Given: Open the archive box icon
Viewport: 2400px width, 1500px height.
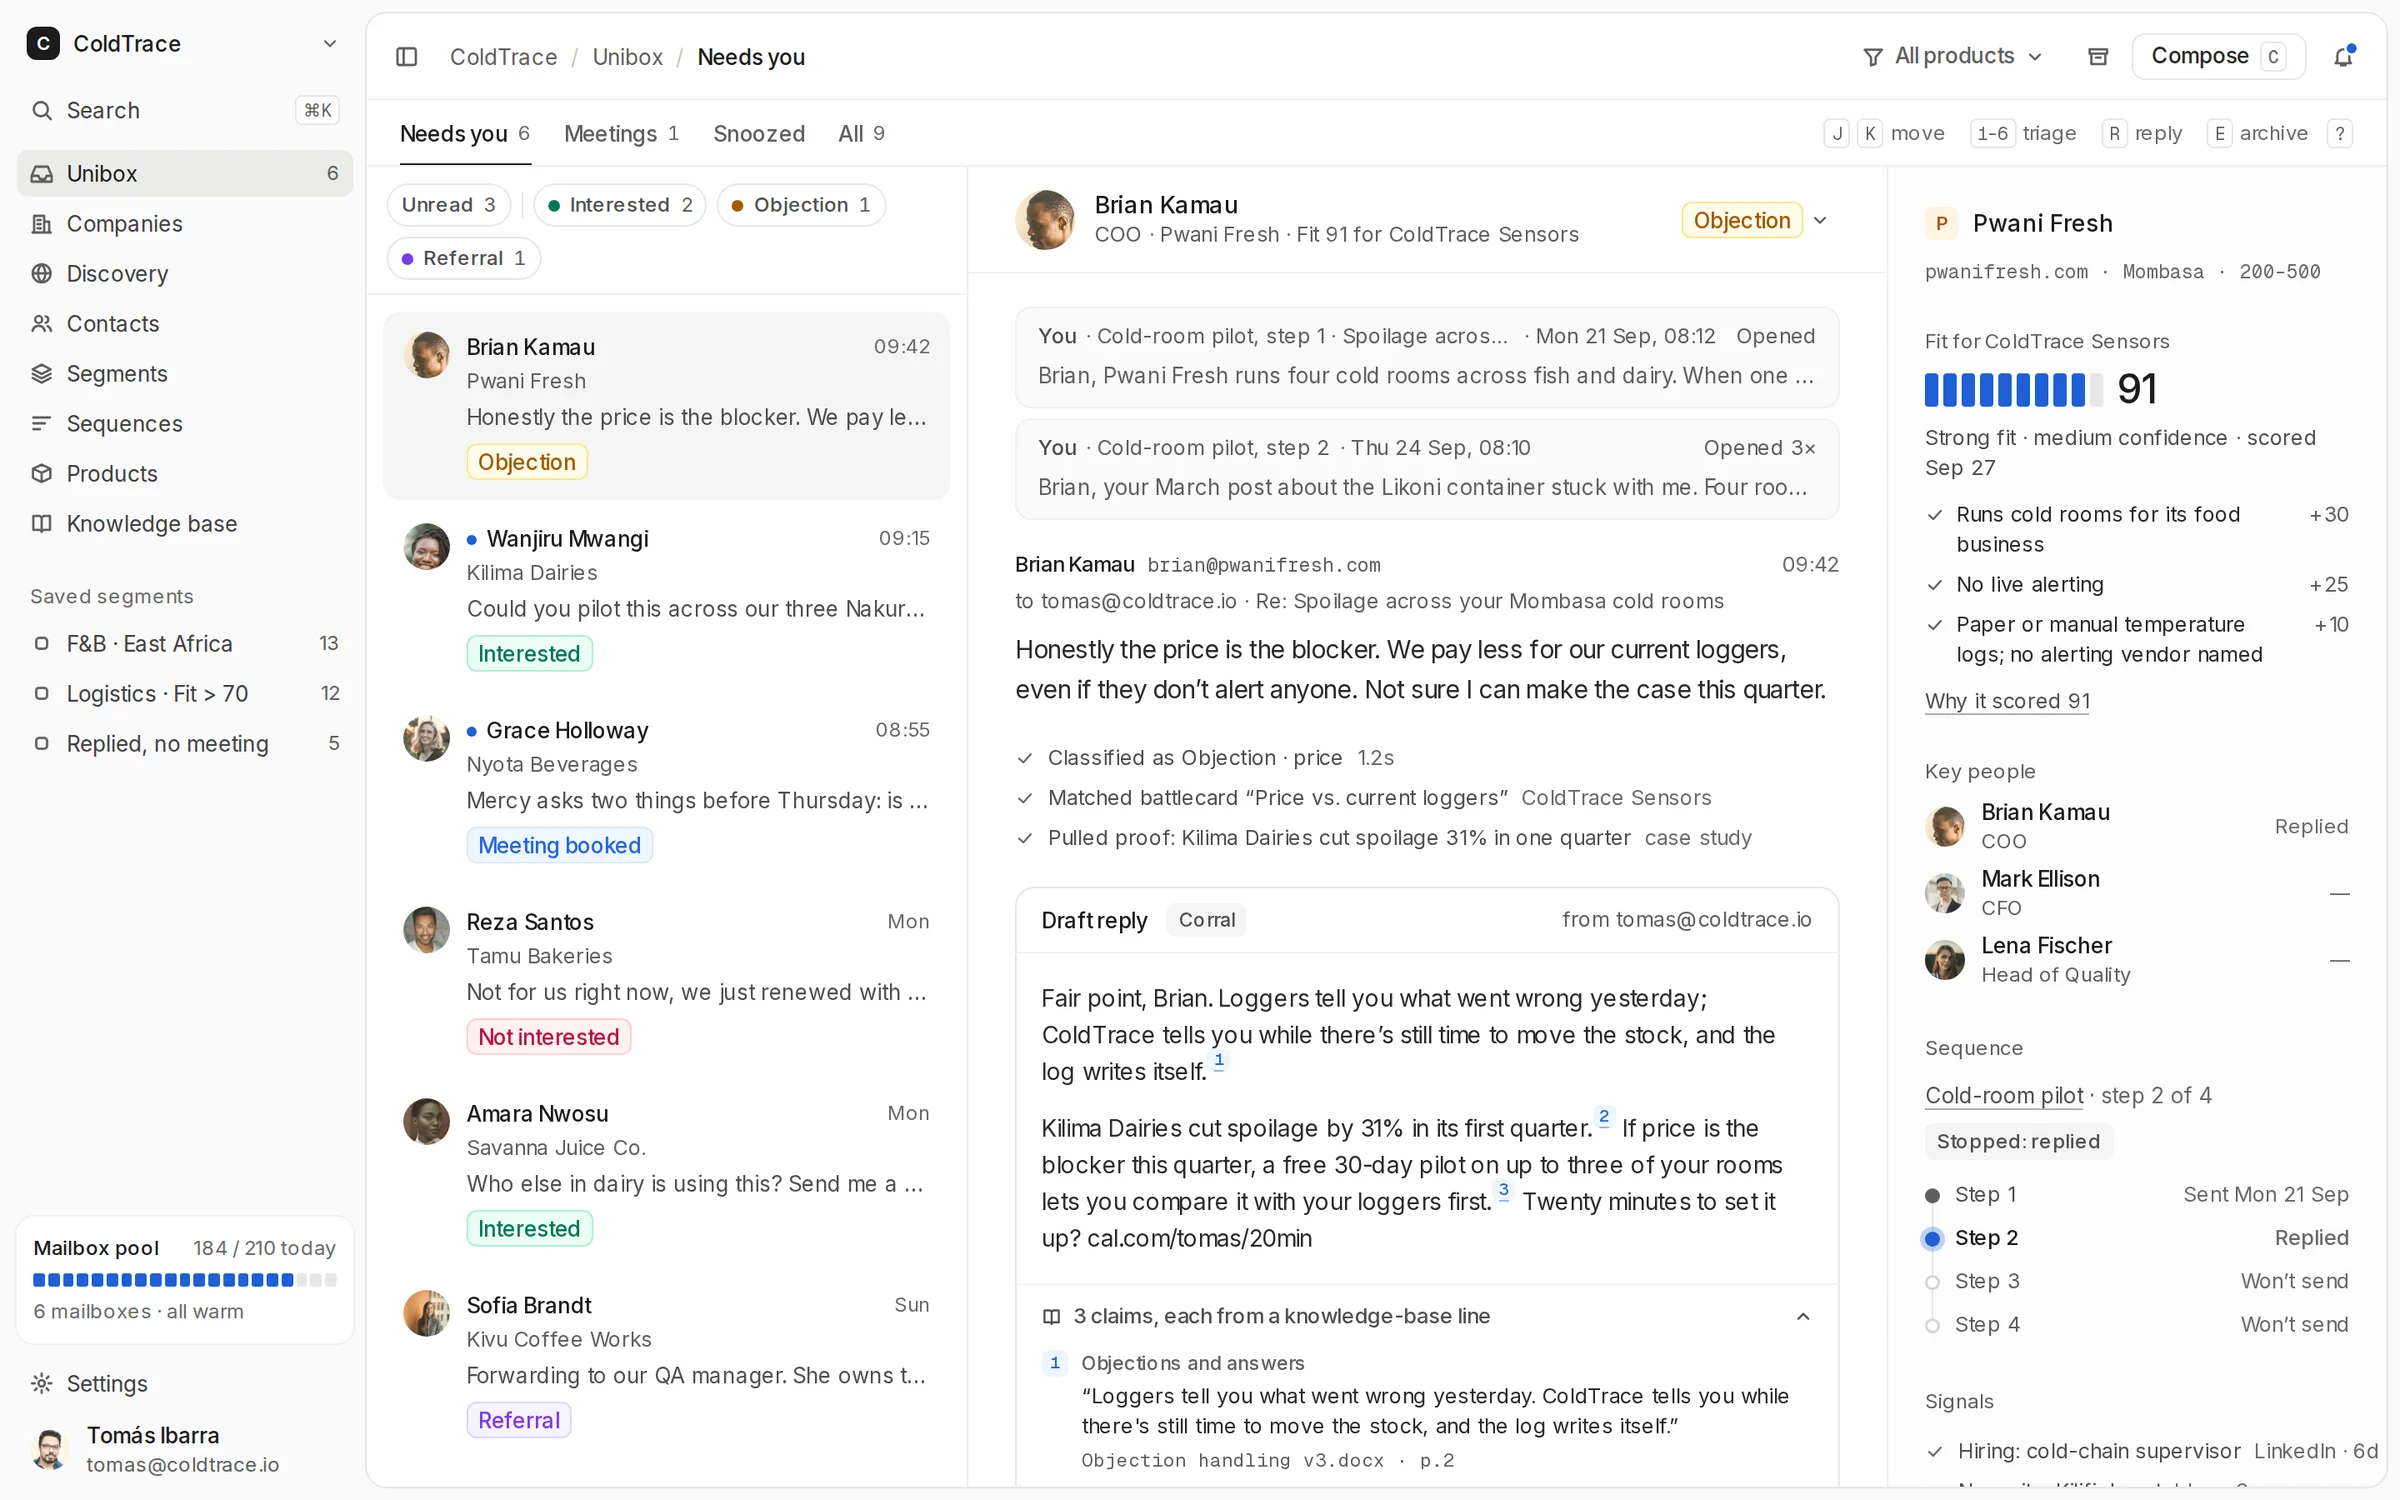Looking at the screenshot, I should pos(2098,57).
